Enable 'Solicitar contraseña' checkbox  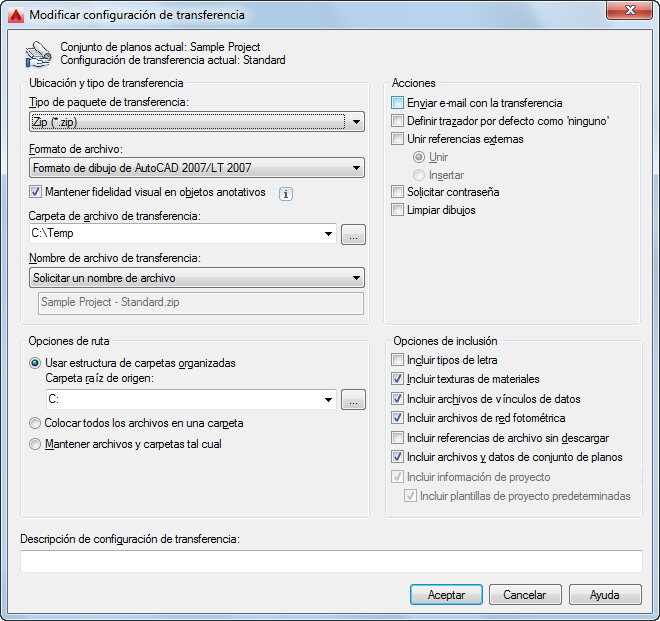coord(397,192)
